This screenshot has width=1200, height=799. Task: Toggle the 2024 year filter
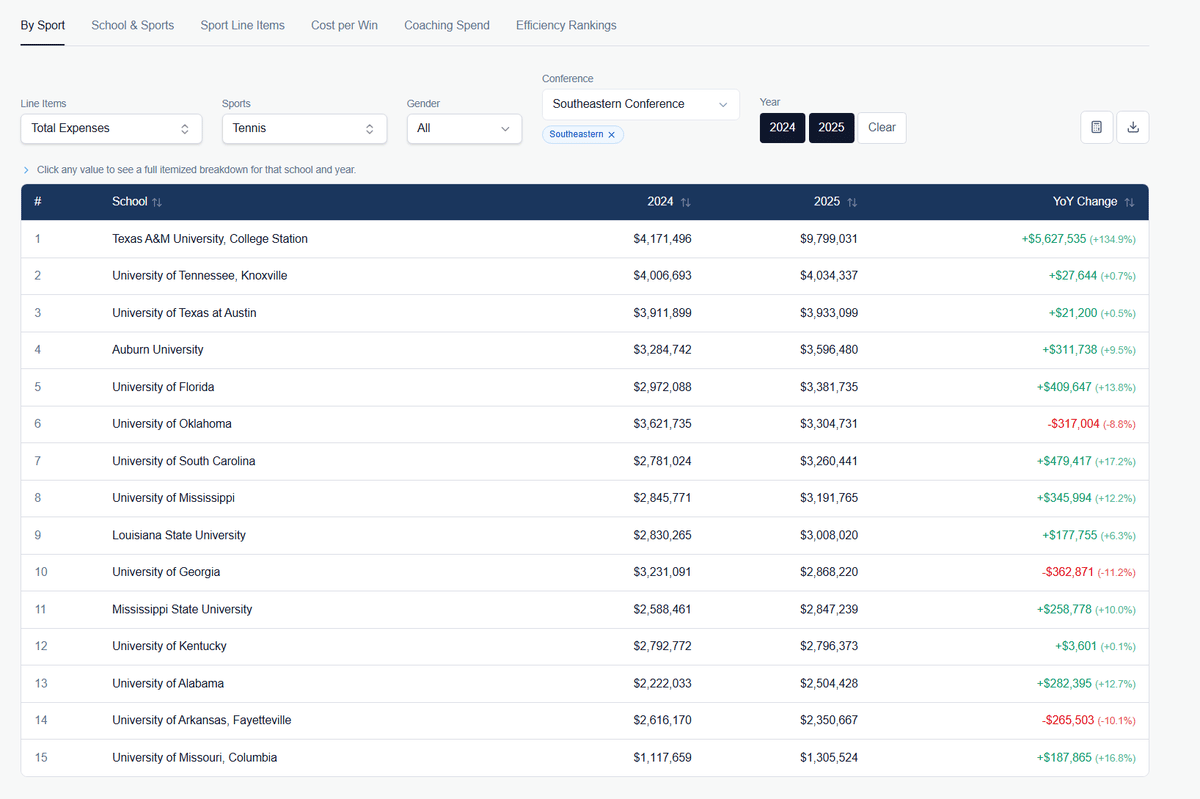click(x=782, y=128)
